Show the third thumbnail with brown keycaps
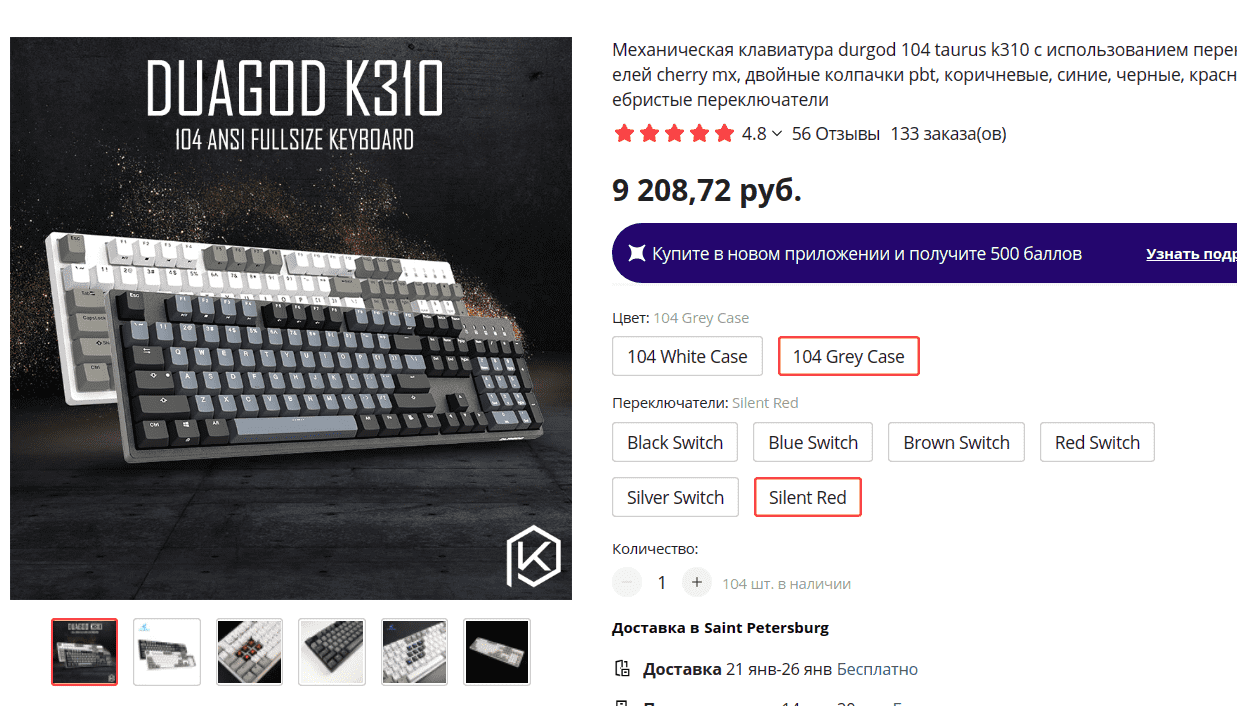The width and height of the screenshot is (1237, 706). pyautogui.click(x=250, y=652)
